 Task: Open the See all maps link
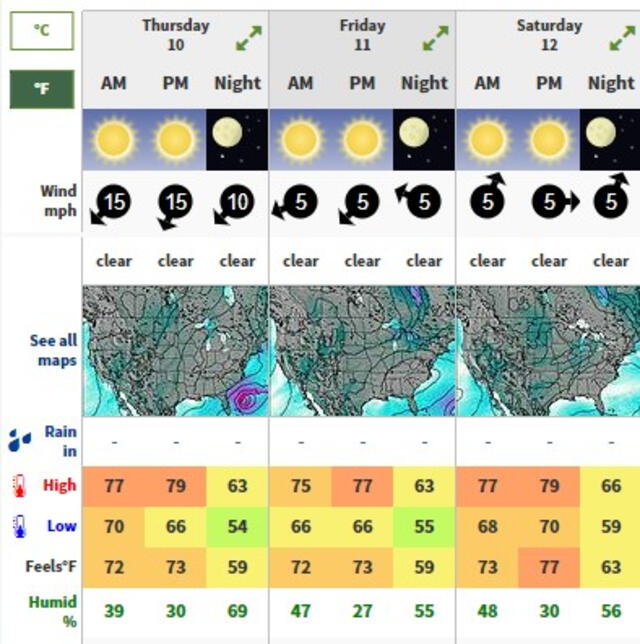53,350
